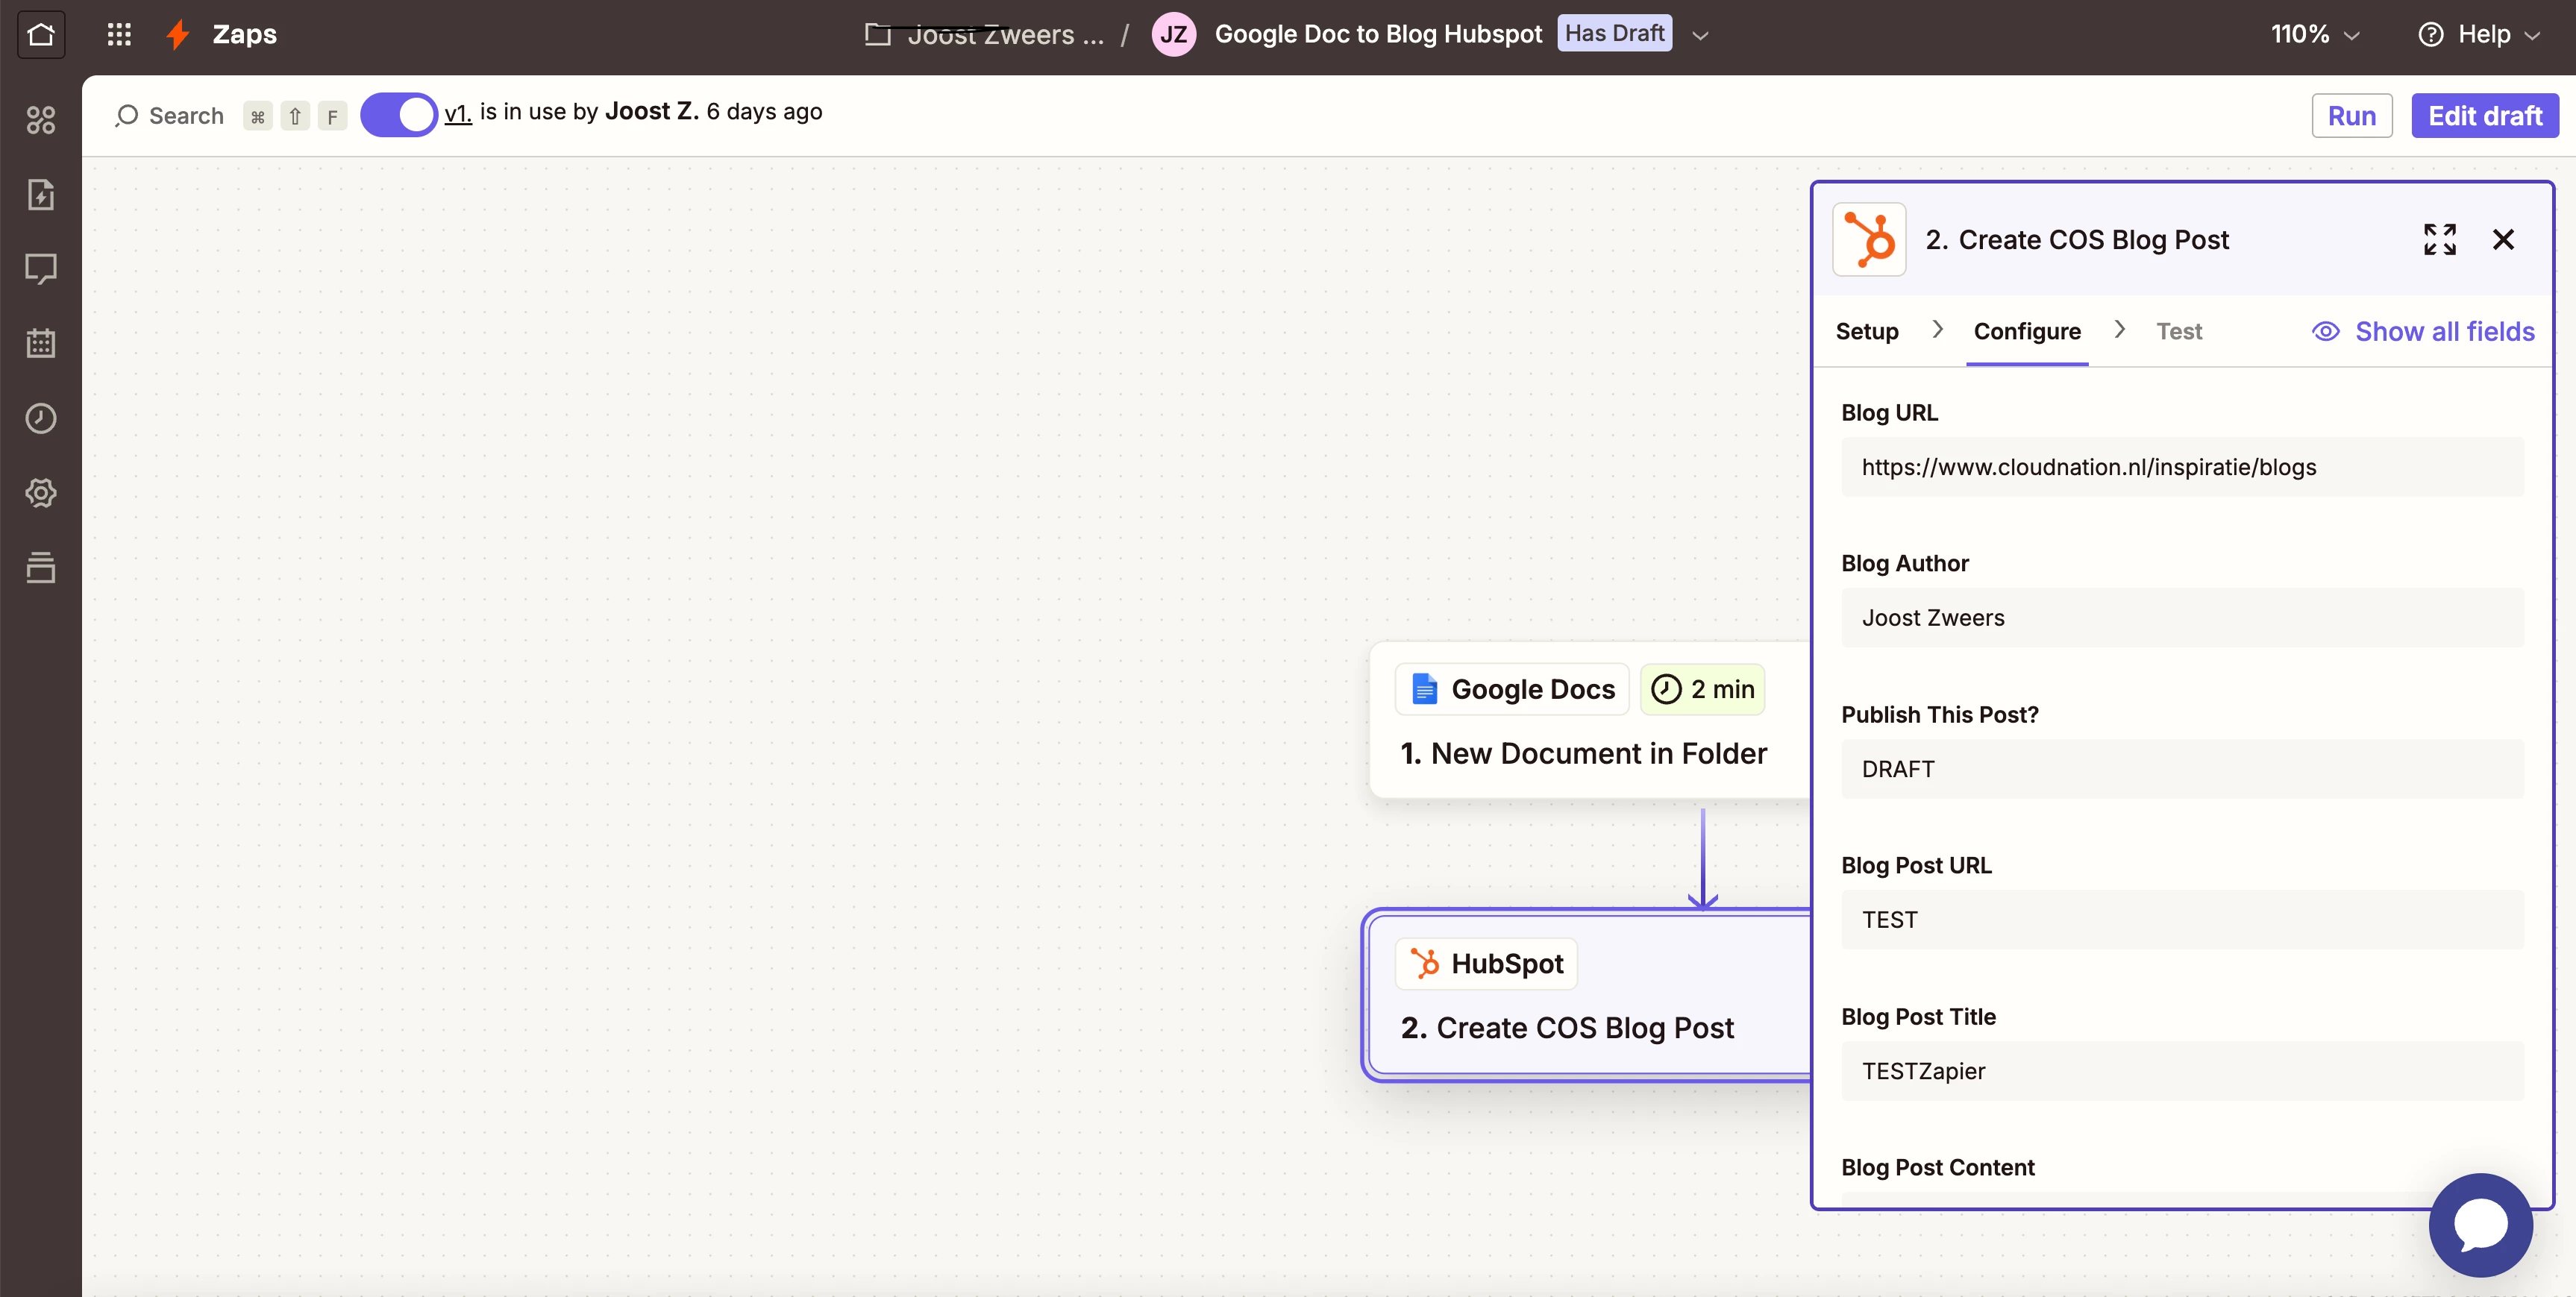Click the panel title 2. Create COS Blog Post
The width and height of the screenshot is (2576, 1297).
click(2076, 240)
